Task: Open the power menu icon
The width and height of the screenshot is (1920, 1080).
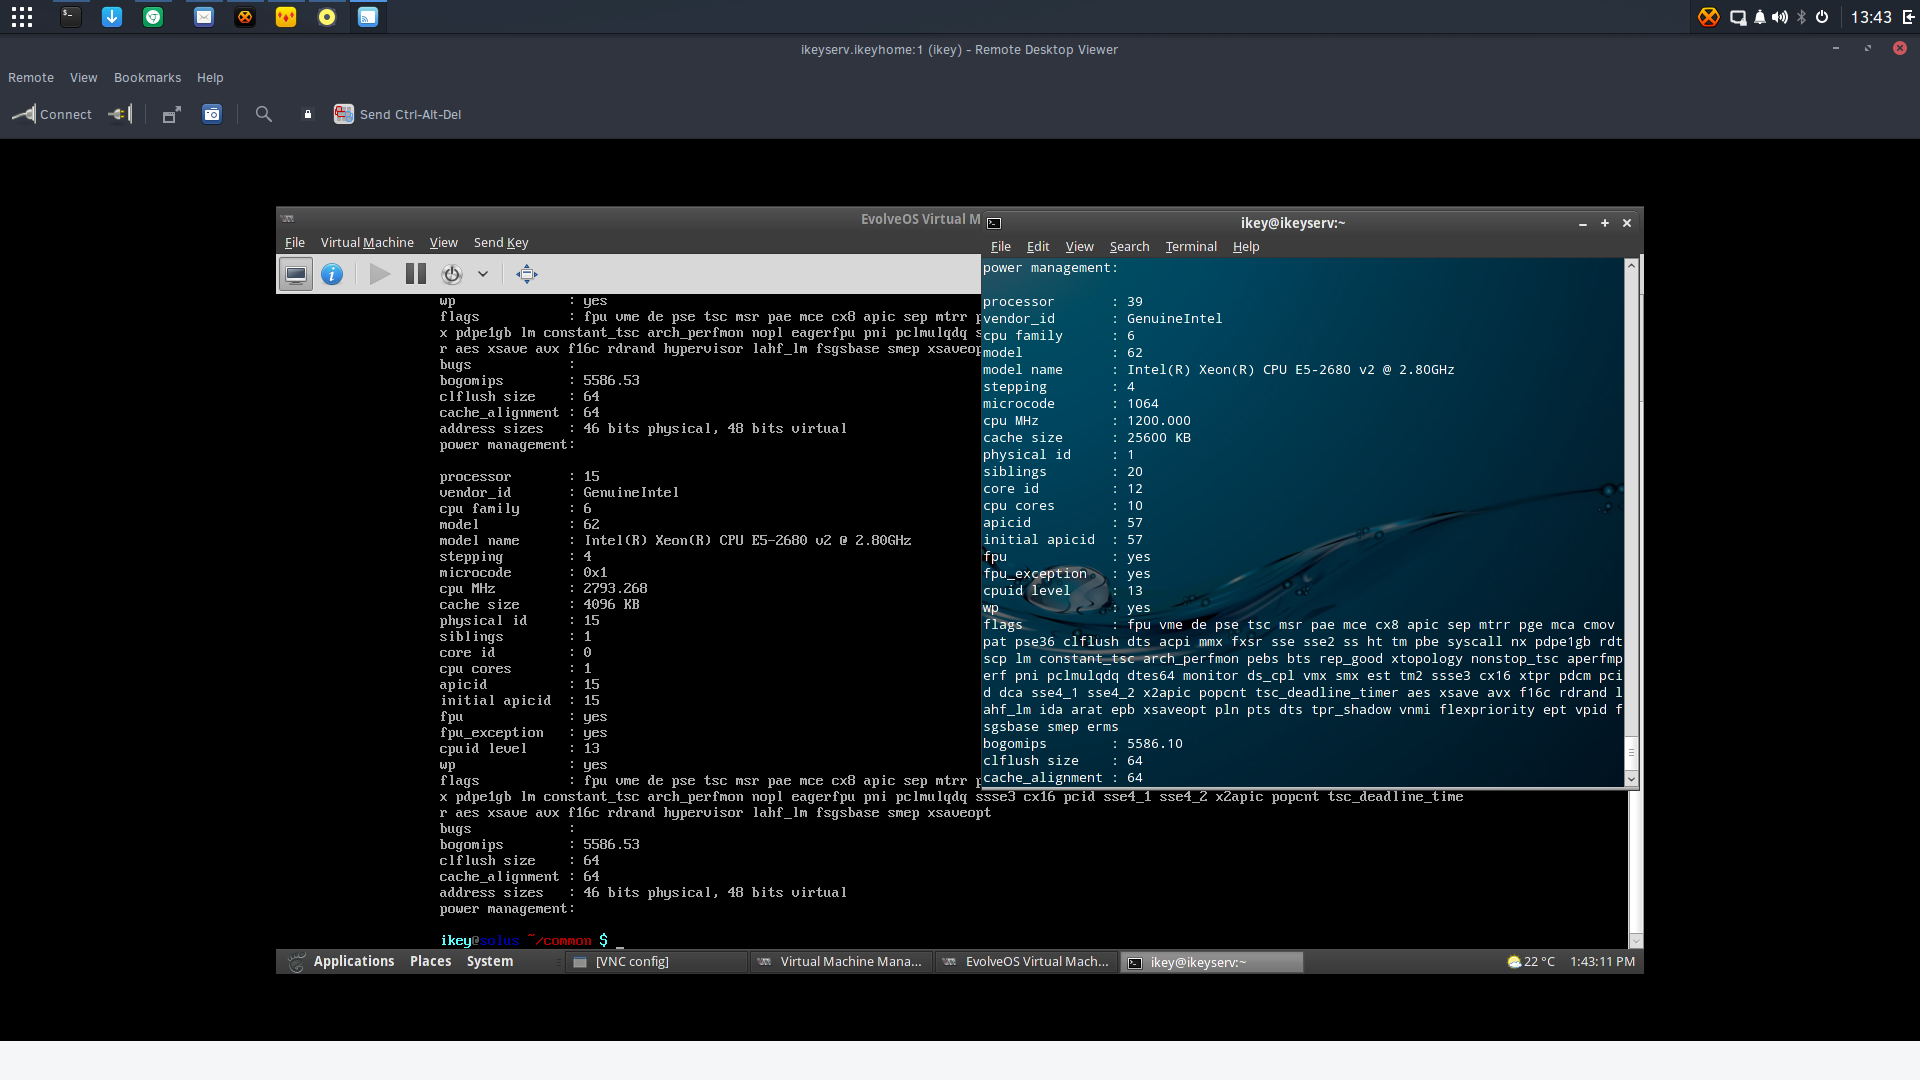Action: [1822, 17]
